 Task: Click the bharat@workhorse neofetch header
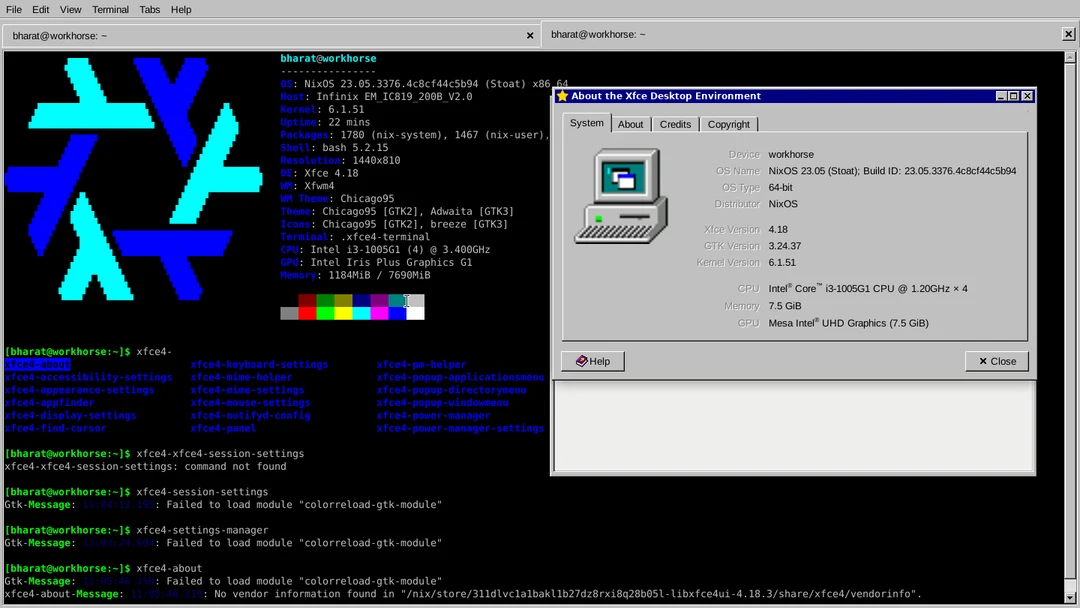coord(328,59)
